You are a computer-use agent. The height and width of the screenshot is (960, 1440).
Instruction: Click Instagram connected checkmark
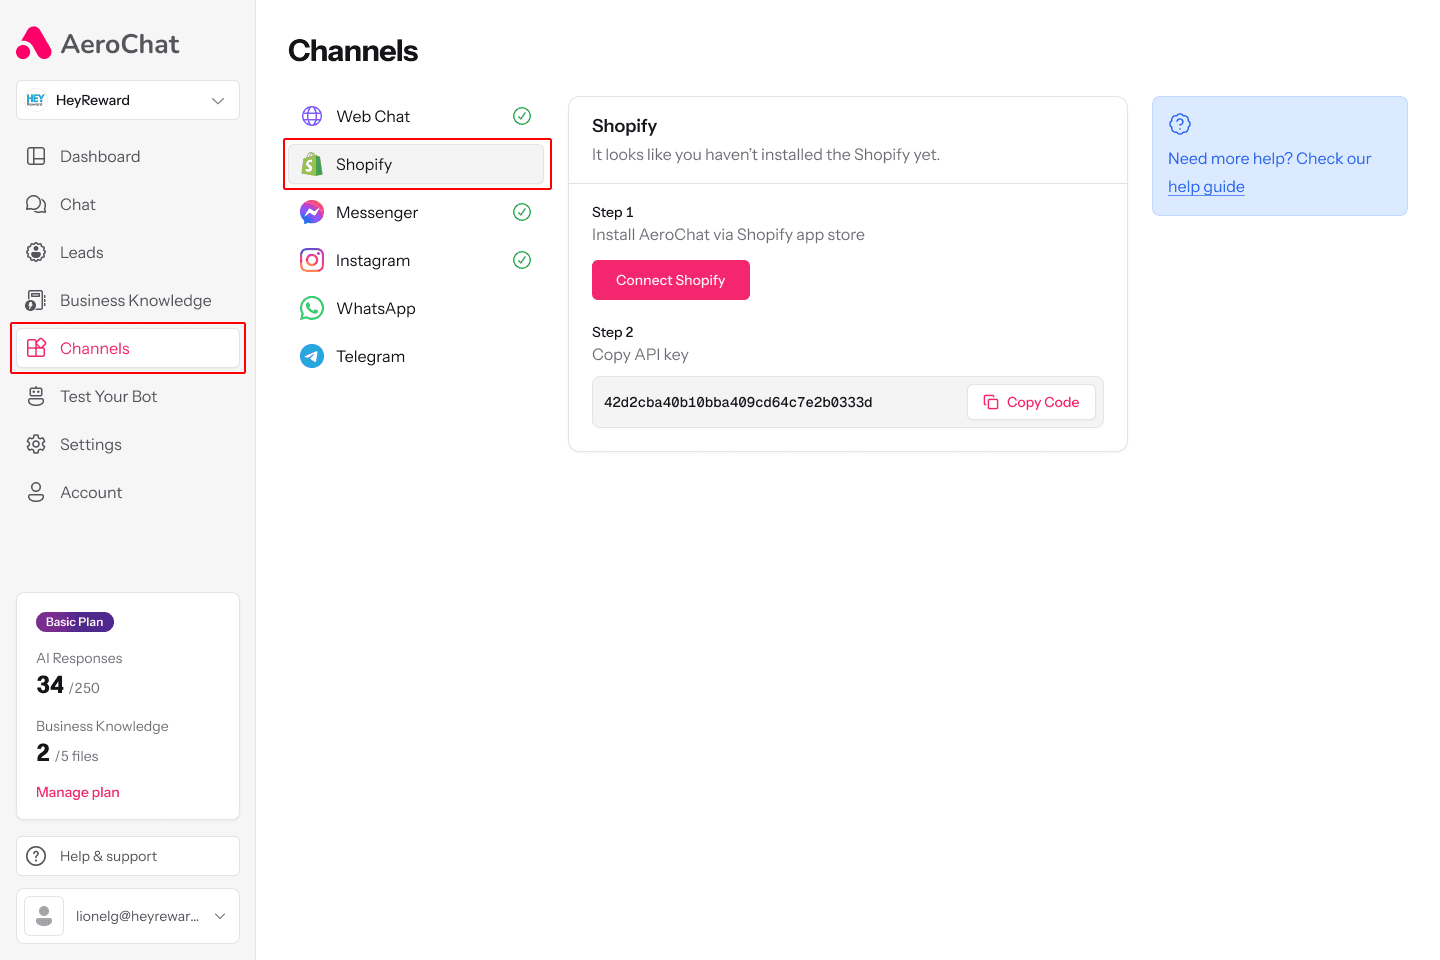coord(522,260)
